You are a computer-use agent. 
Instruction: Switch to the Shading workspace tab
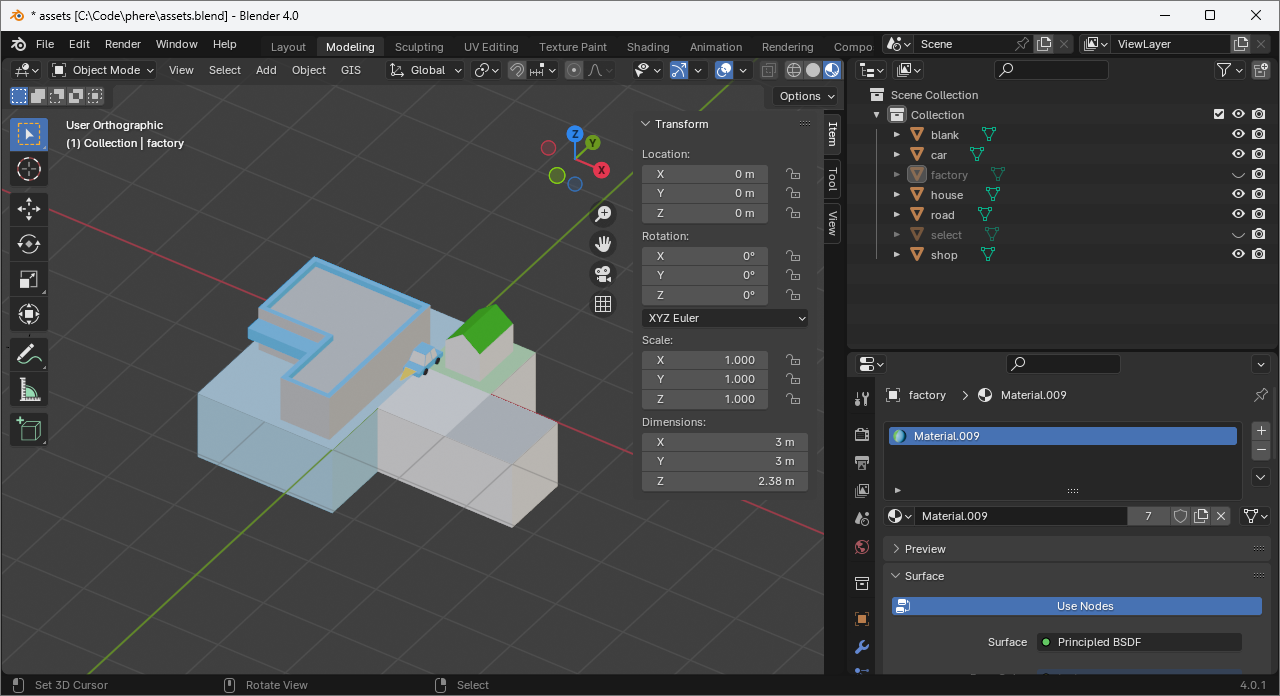(648, 47)
